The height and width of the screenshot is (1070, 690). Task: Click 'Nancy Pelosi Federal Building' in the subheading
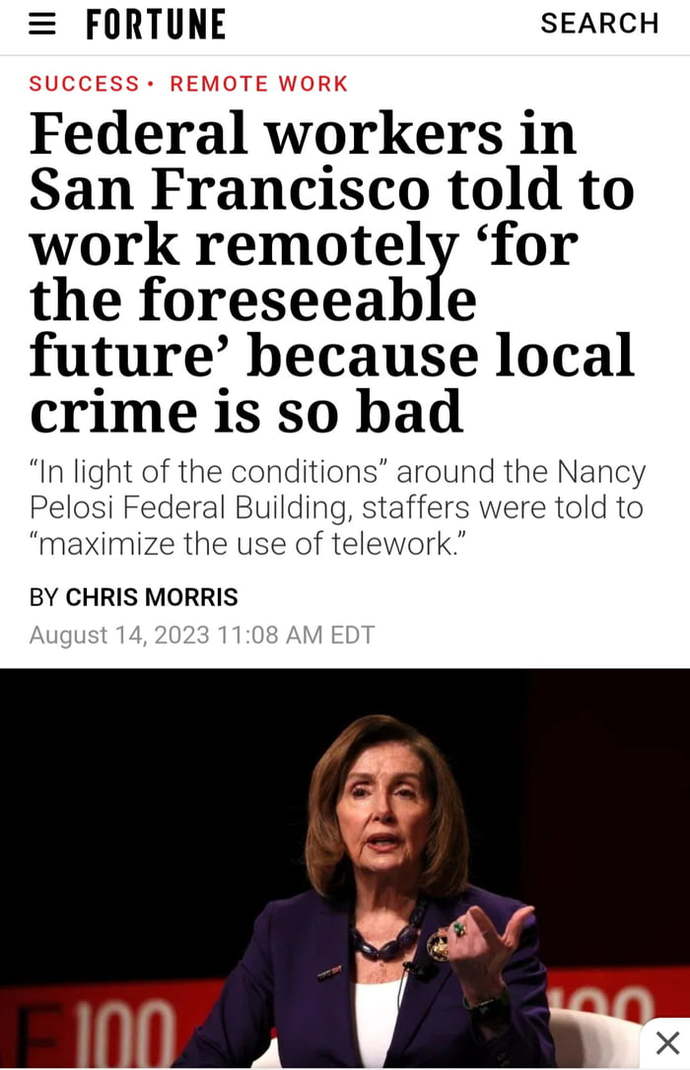[x=337, y=490]
